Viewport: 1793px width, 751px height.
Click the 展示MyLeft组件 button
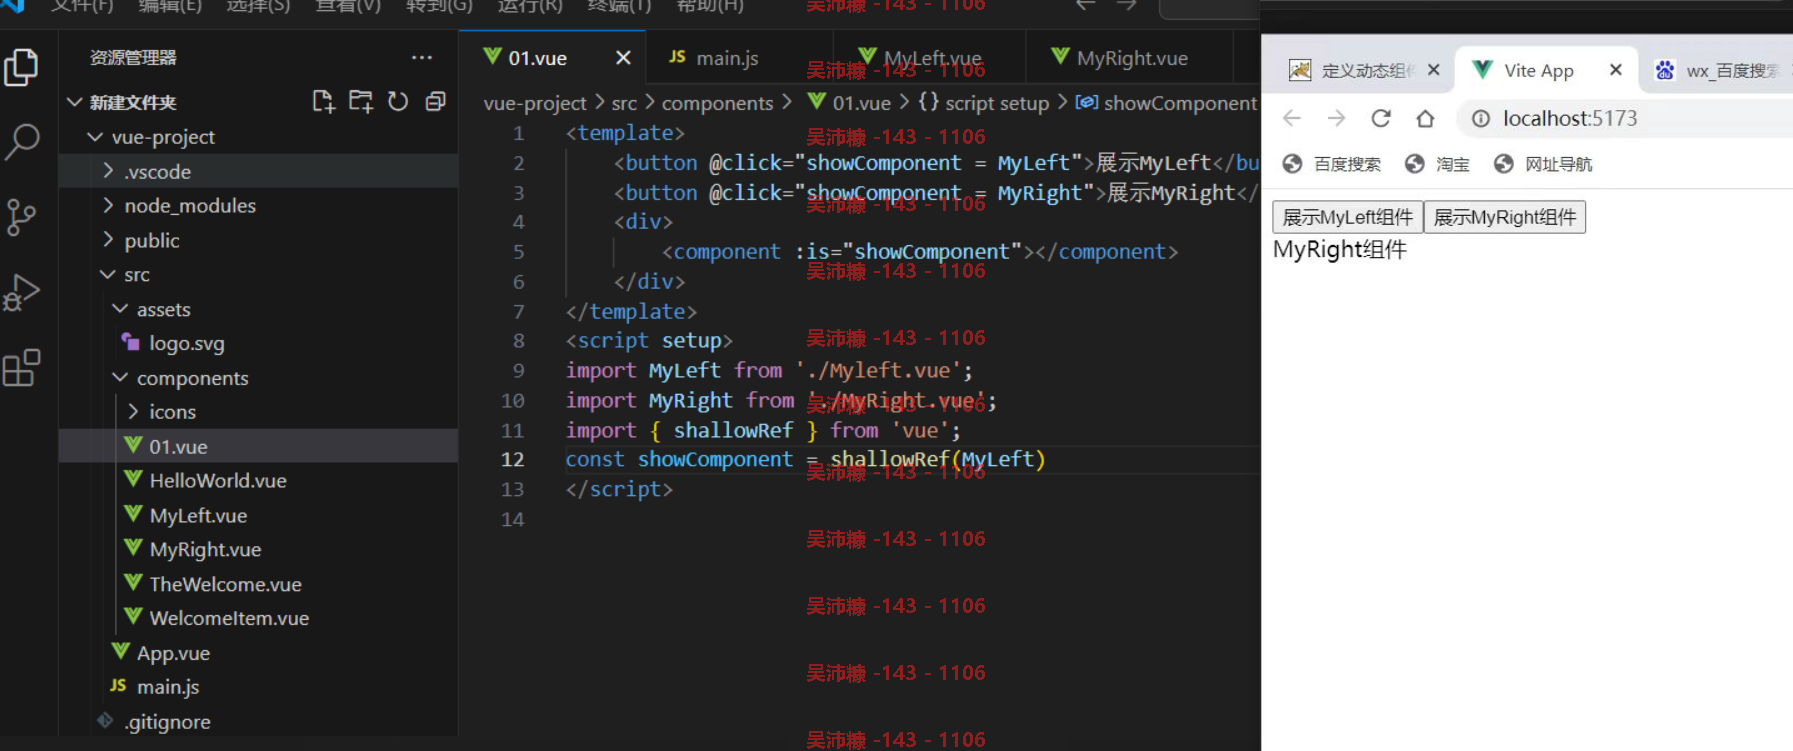[x=1347, y=217]
